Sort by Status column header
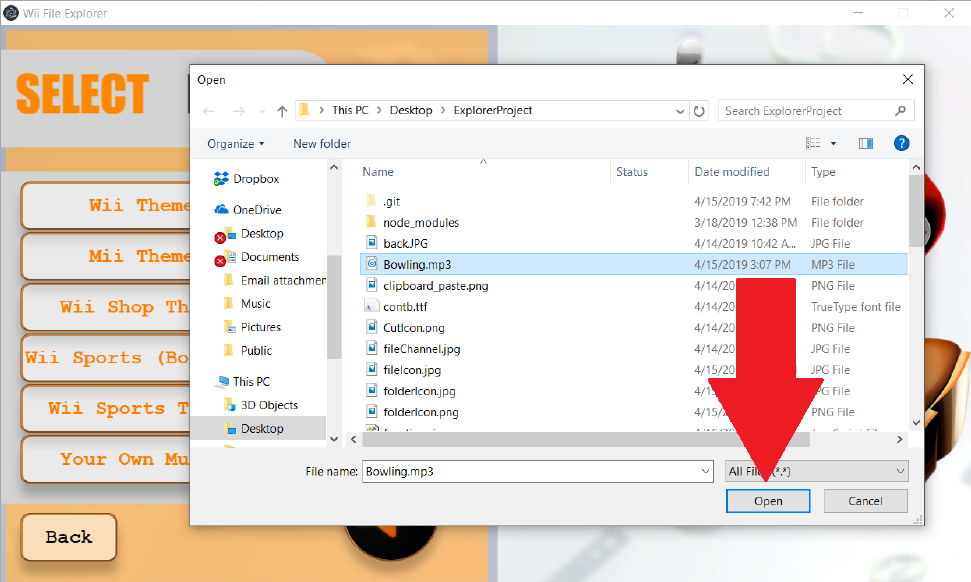This screenshot has height=582, width=971. [632, 172]
